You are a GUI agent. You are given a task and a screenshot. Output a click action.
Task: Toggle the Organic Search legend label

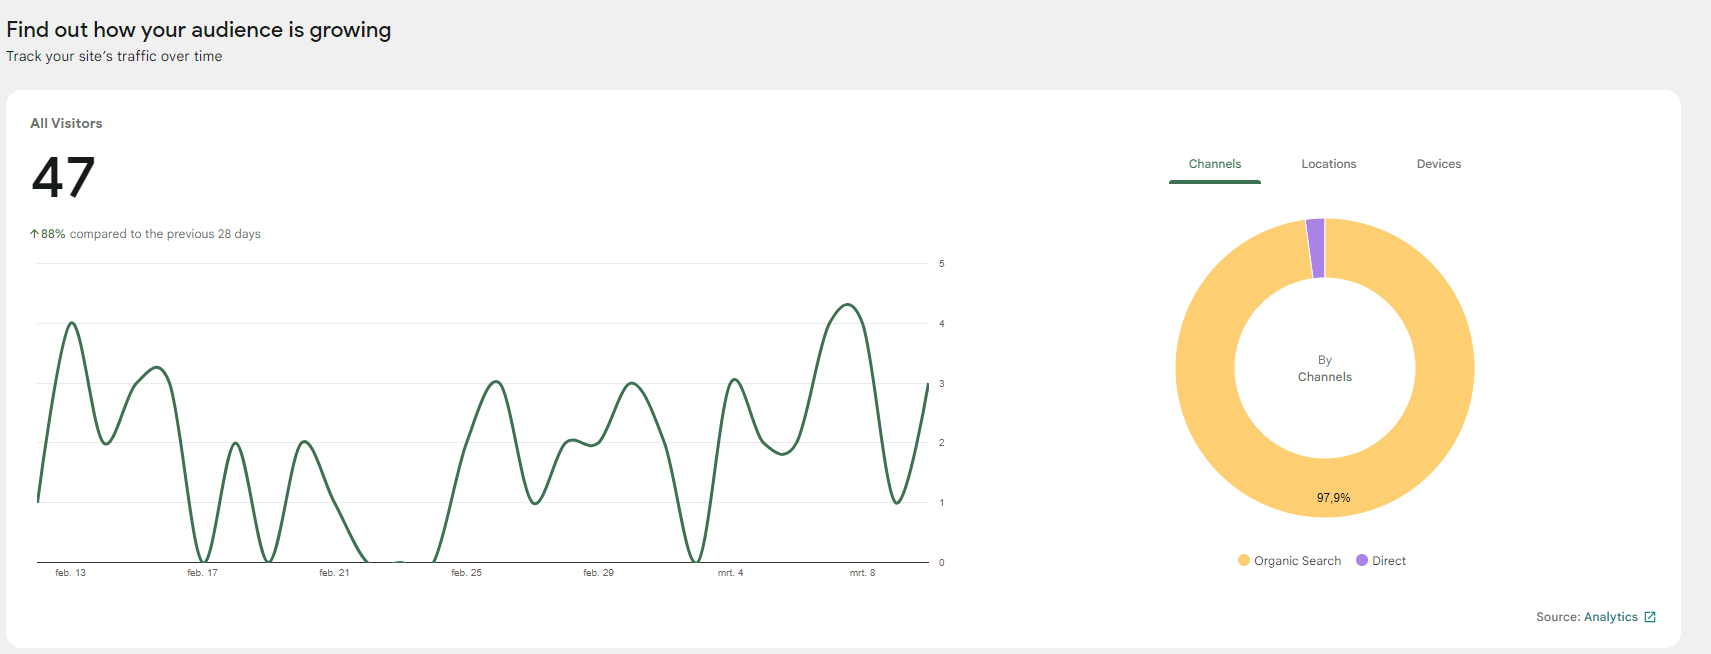click(1298, 561)
